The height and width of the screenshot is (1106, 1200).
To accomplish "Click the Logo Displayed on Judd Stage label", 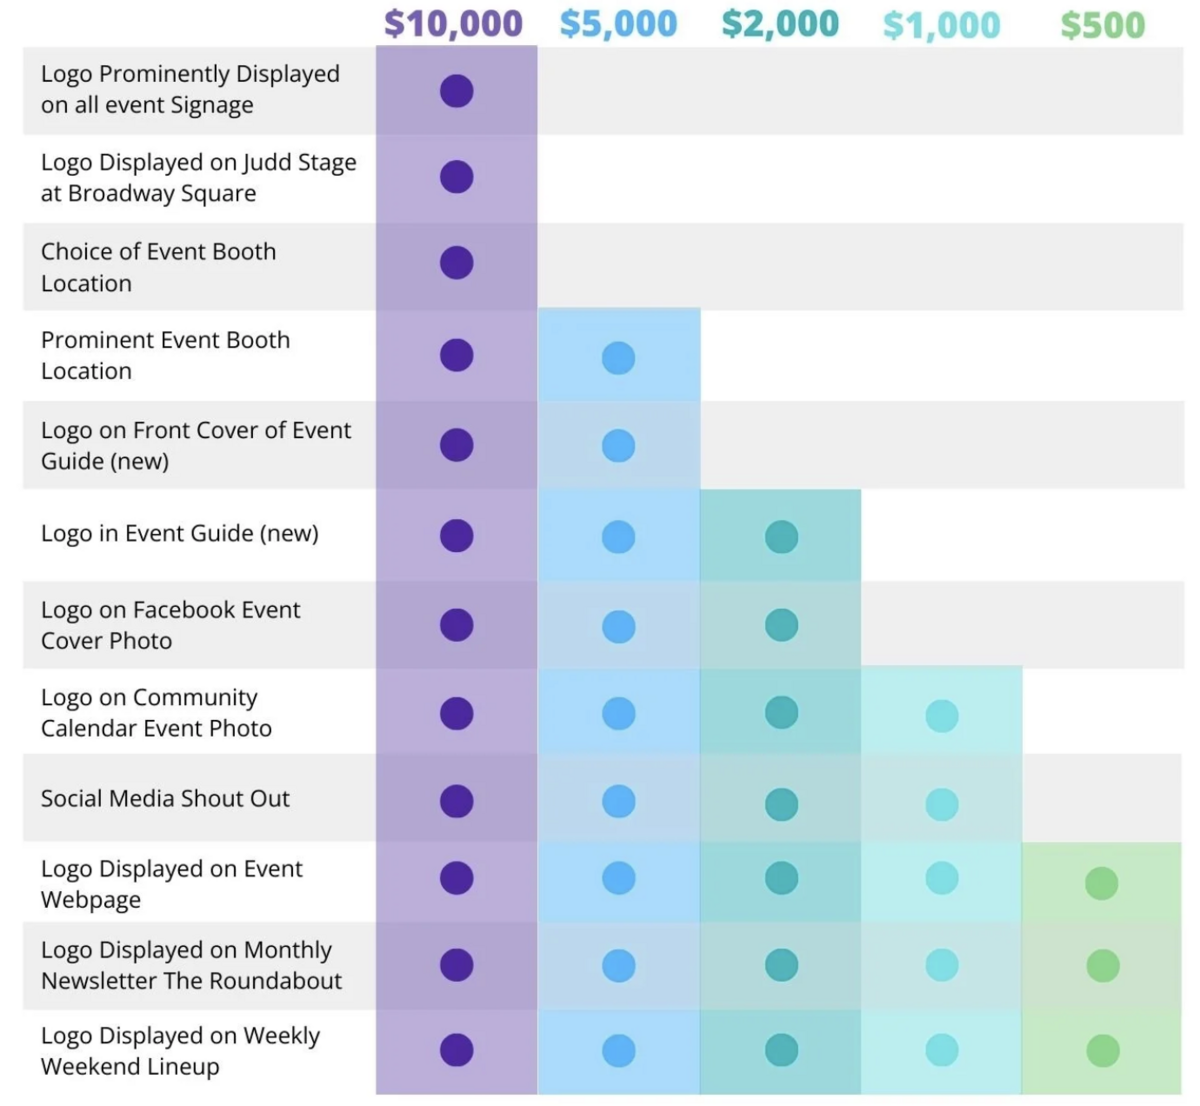I will click(198, 178).
